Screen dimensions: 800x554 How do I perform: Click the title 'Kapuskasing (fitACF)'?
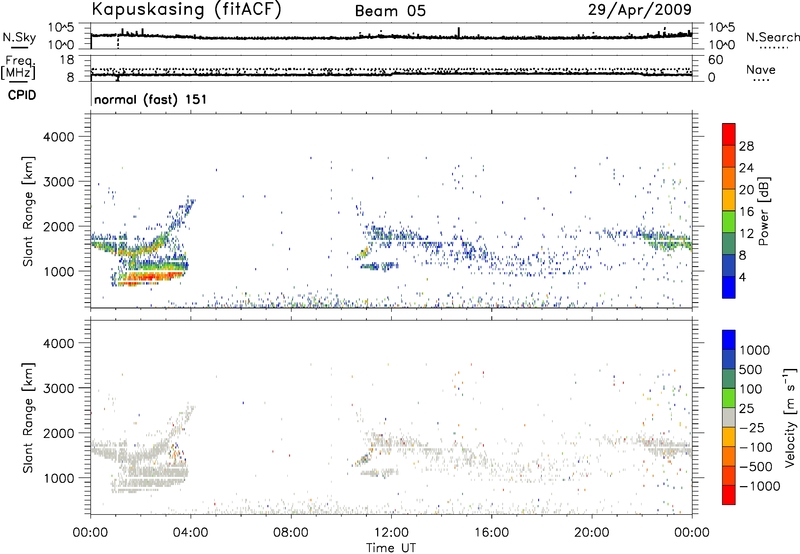pos(186,10)
